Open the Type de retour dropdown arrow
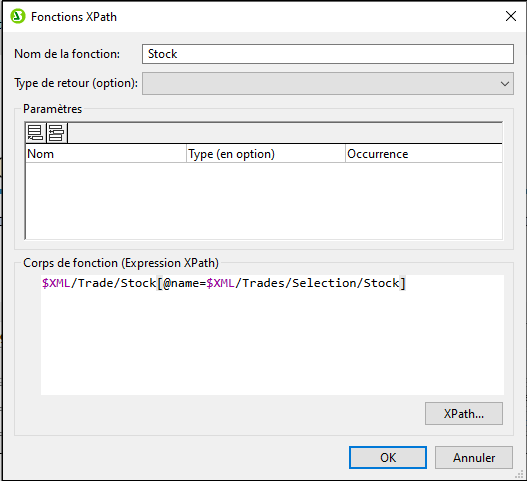 click(x=504, y=84)
